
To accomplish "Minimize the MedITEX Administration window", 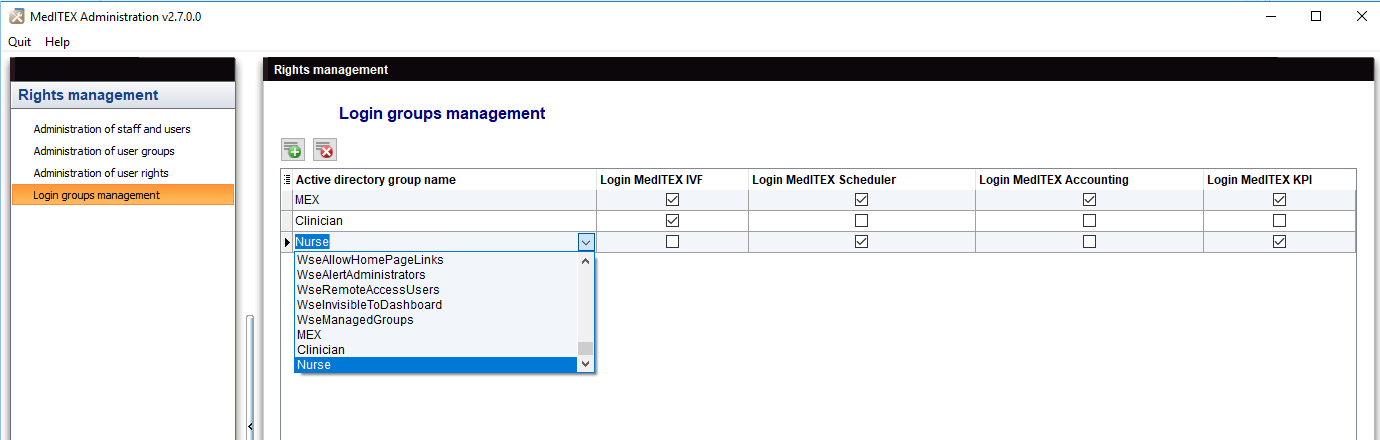I will click(x=1270, y=16).
